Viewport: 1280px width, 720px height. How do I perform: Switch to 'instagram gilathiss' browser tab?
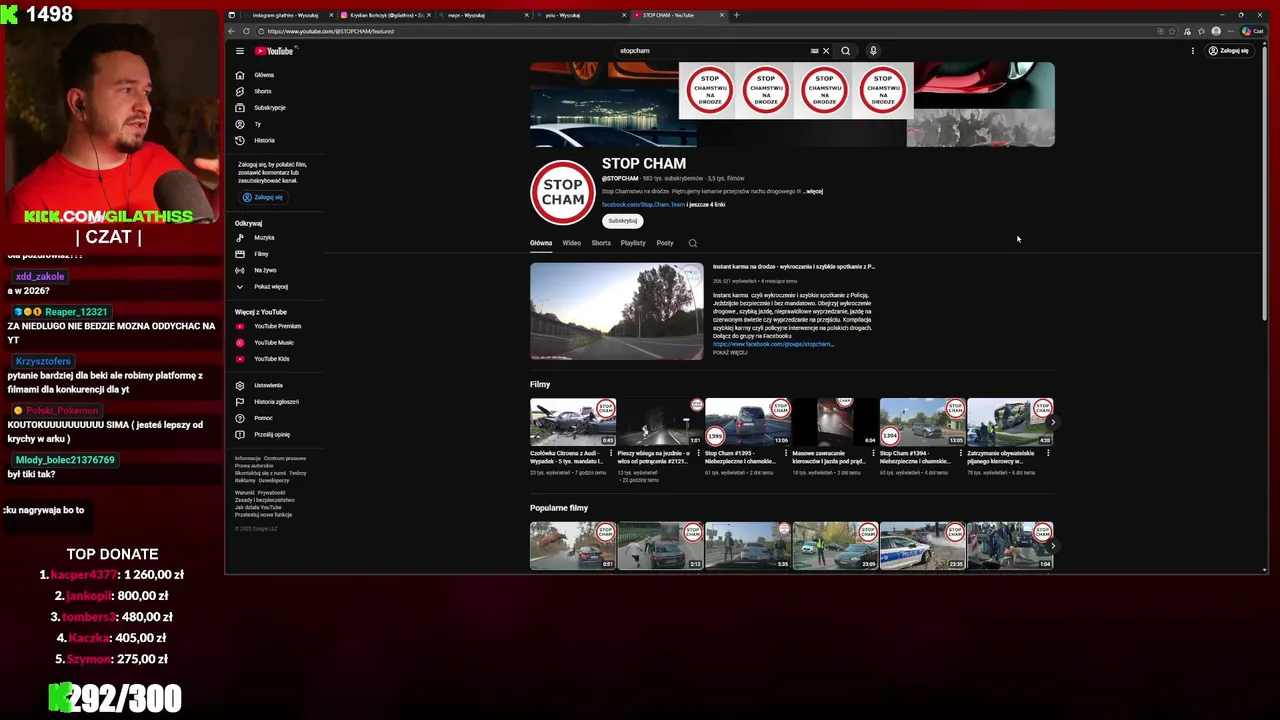[x=286, y=15]
